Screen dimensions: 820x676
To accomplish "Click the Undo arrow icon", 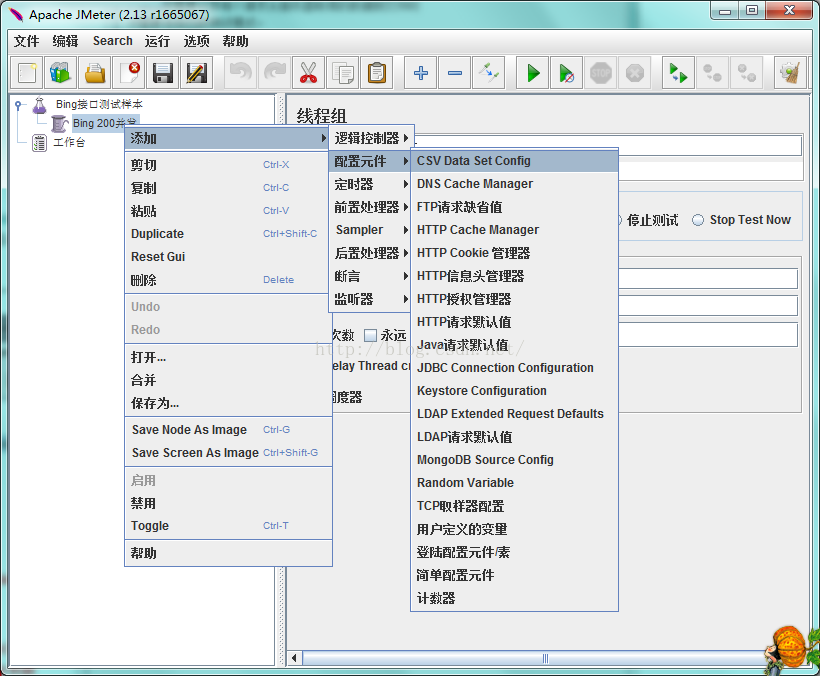I will pyautogui.click(x=241, y=73).
